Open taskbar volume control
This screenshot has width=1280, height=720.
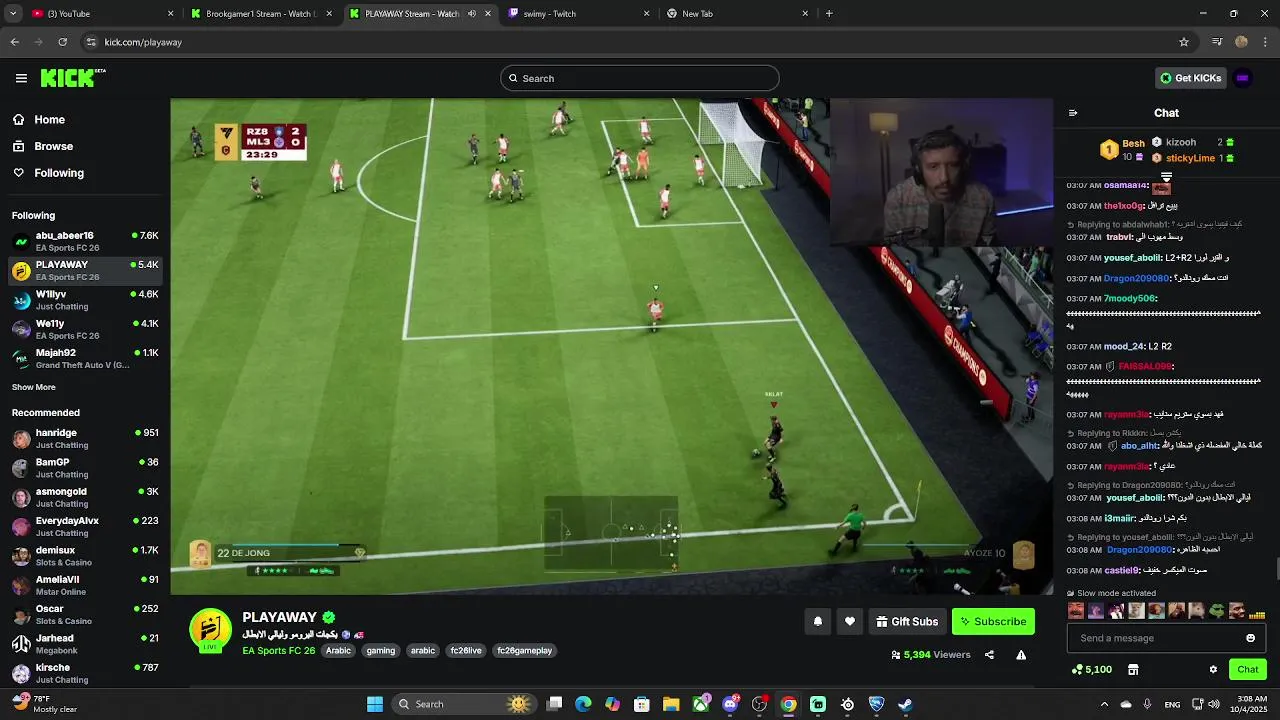[1214, 704]
